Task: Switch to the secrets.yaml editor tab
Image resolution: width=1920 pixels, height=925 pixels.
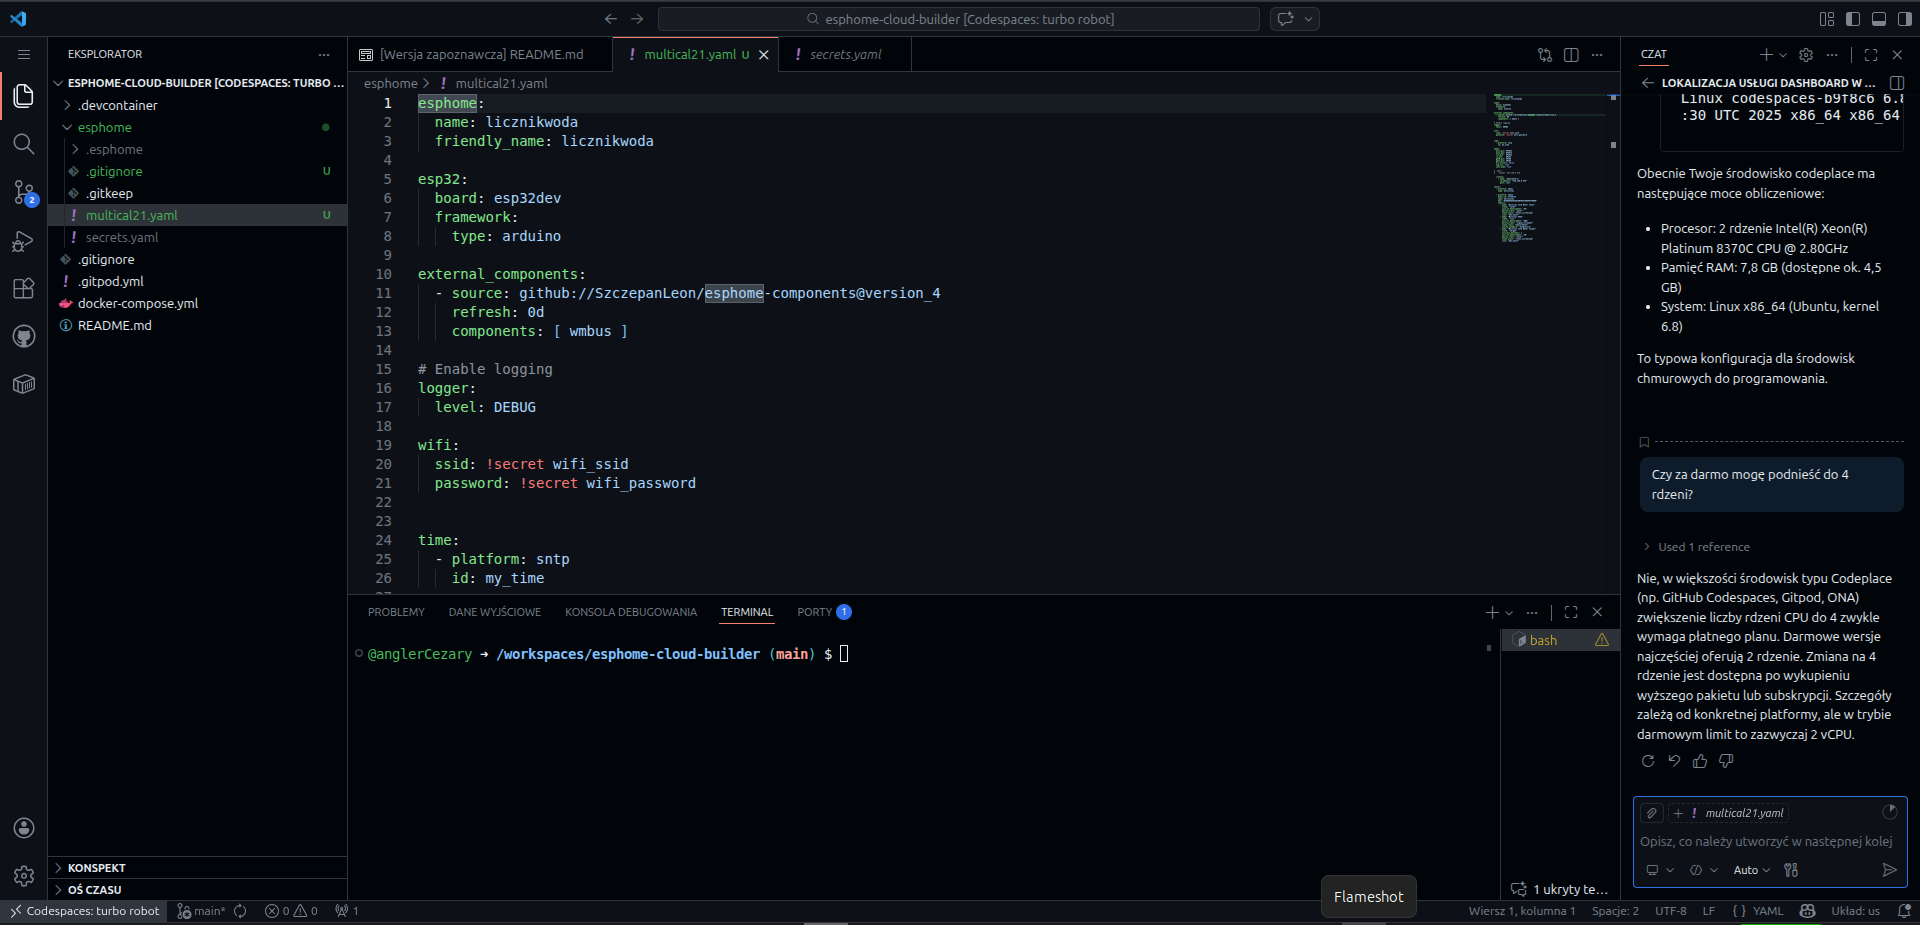Action: tap(845, 55)
